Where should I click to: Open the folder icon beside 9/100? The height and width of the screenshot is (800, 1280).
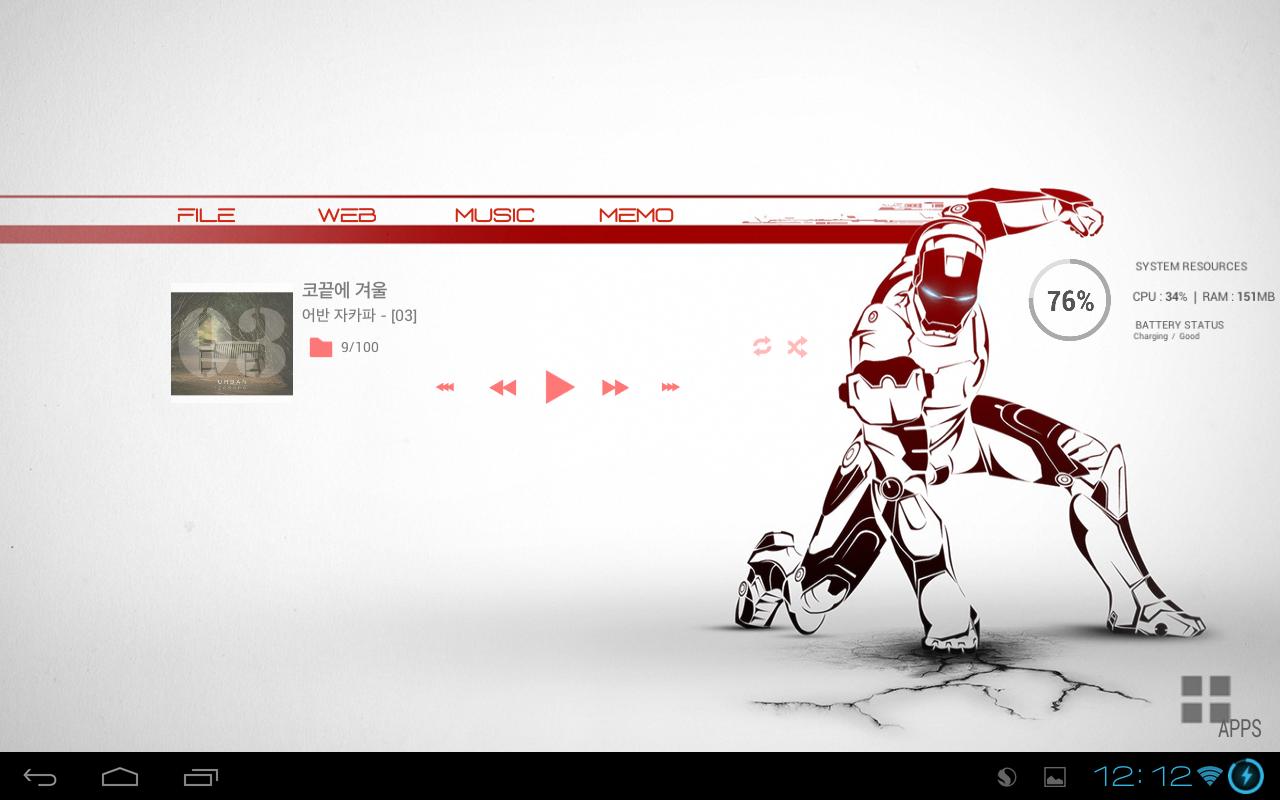coord(321,347)
